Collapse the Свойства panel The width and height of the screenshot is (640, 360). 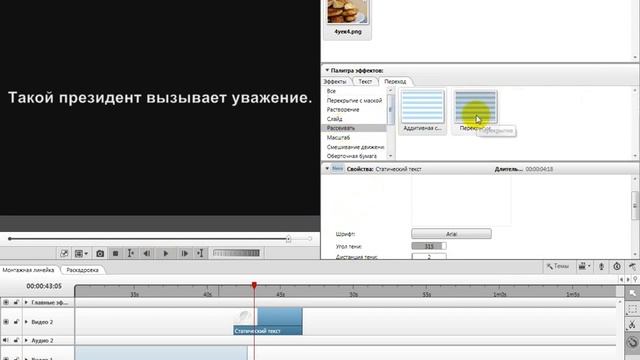click(x=327, y=169)
